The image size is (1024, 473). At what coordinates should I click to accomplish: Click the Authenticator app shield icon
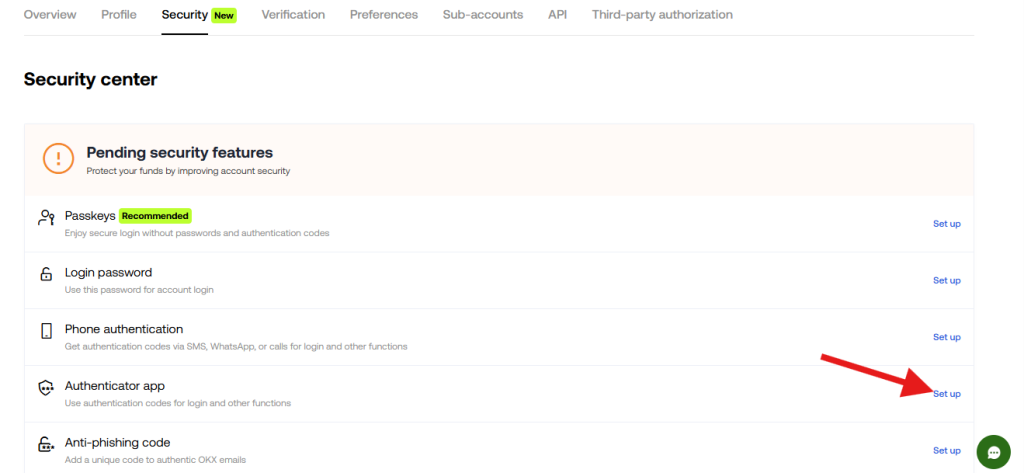46,388
